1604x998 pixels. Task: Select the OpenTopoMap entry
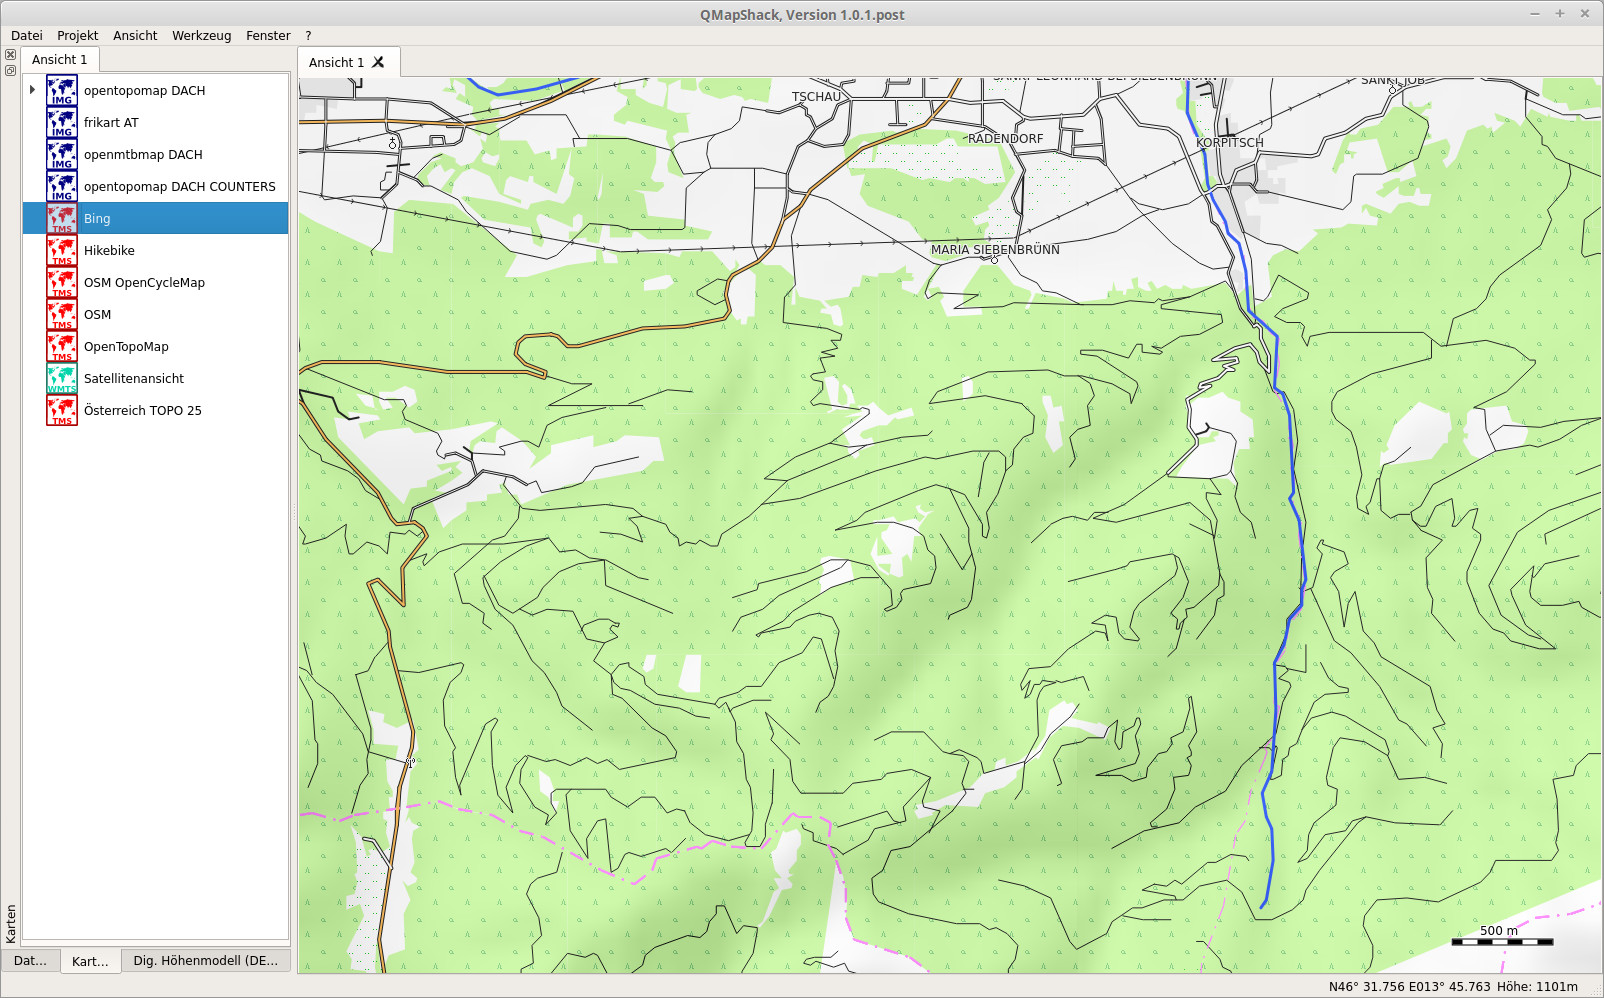point(156,346)
